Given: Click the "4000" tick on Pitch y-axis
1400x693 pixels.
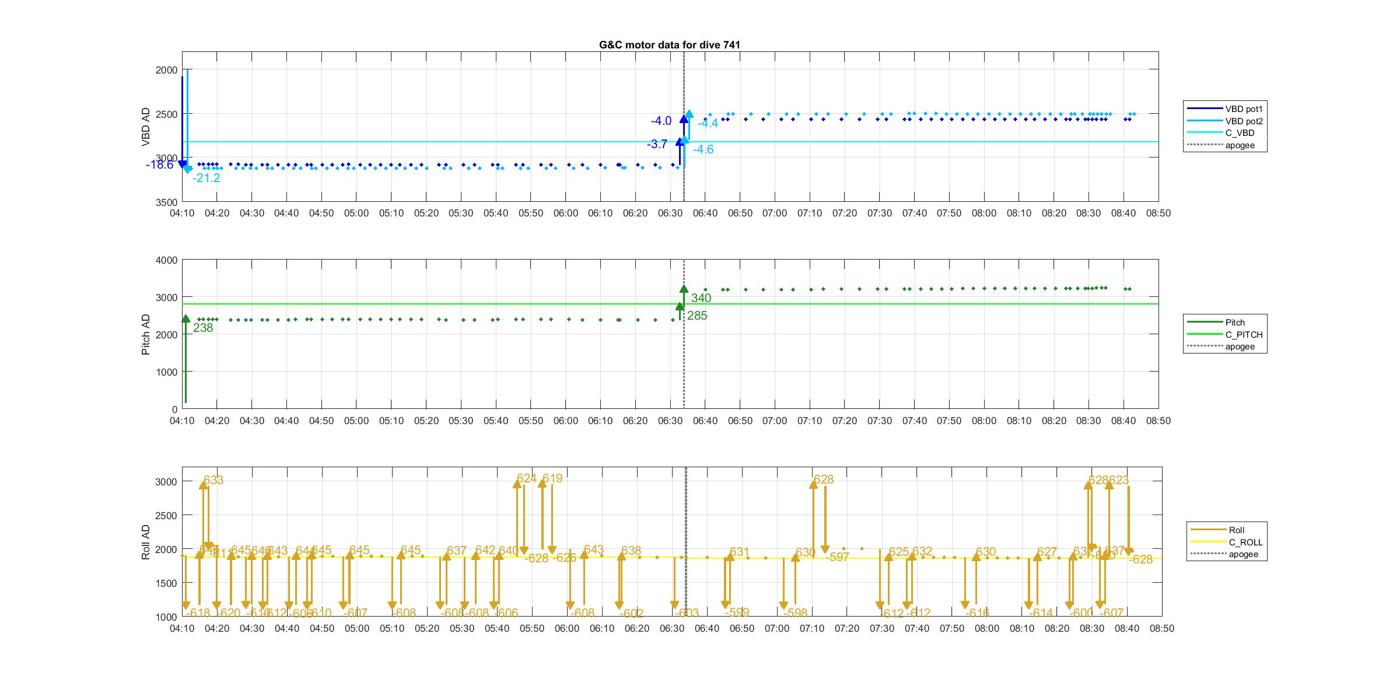Looking at the screenshot, I should (x=166, y=260).
